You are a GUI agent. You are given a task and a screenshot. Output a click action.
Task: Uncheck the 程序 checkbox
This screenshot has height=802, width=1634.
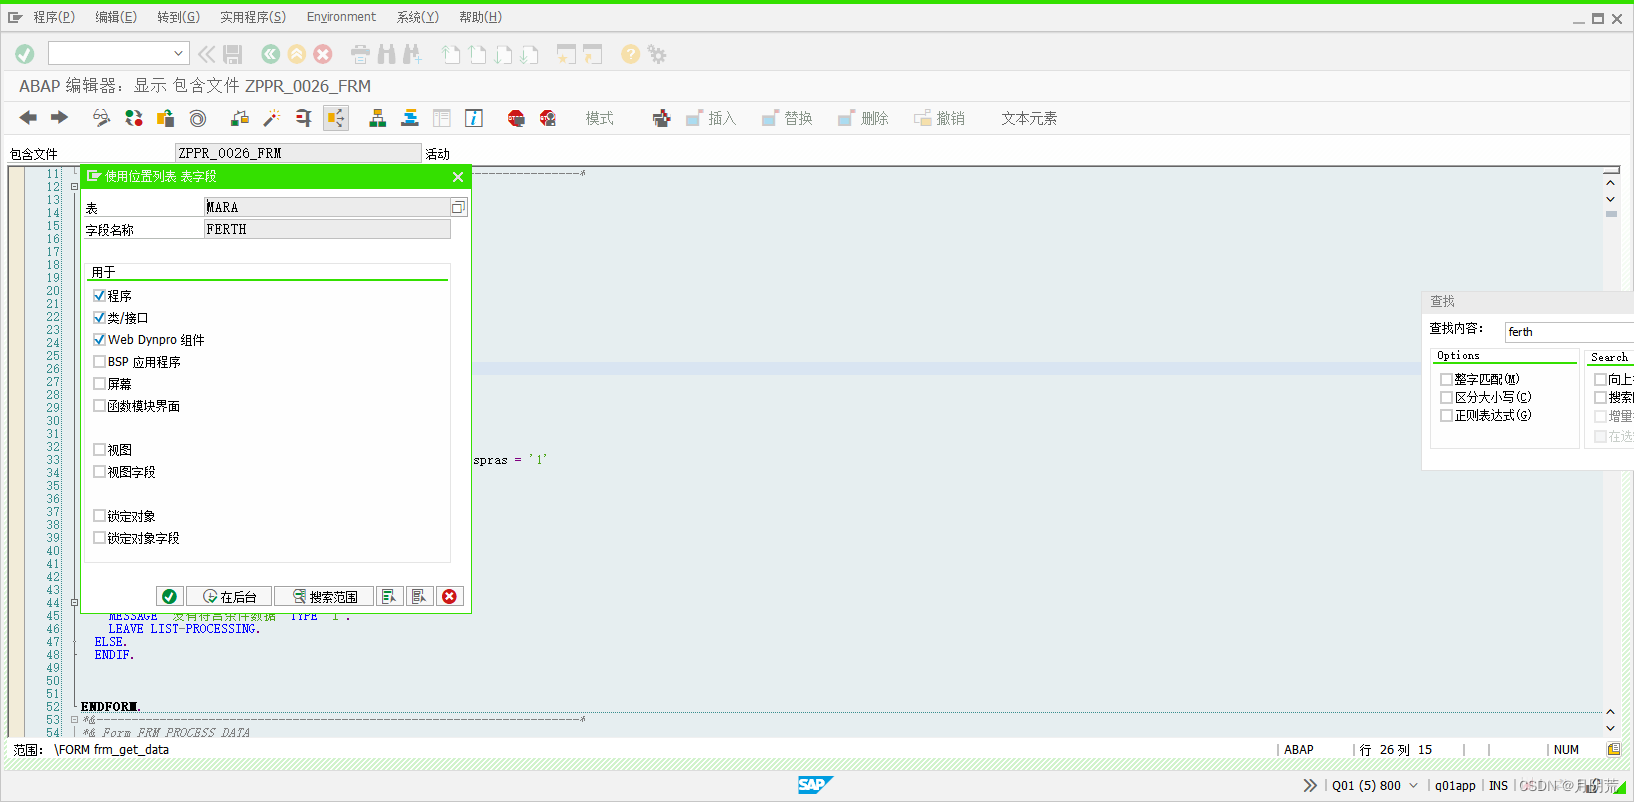coord(99,295)
